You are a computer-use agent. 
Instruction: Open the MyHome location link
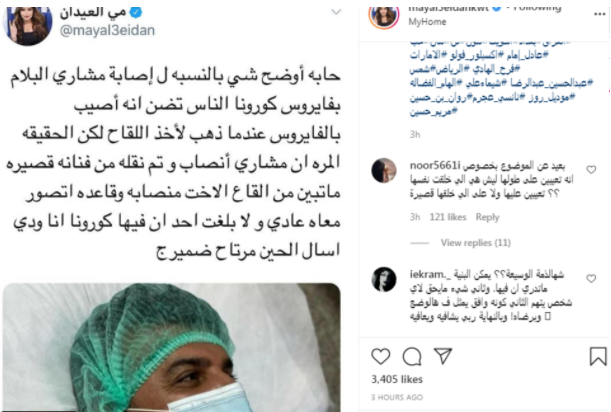click(427, 22)
